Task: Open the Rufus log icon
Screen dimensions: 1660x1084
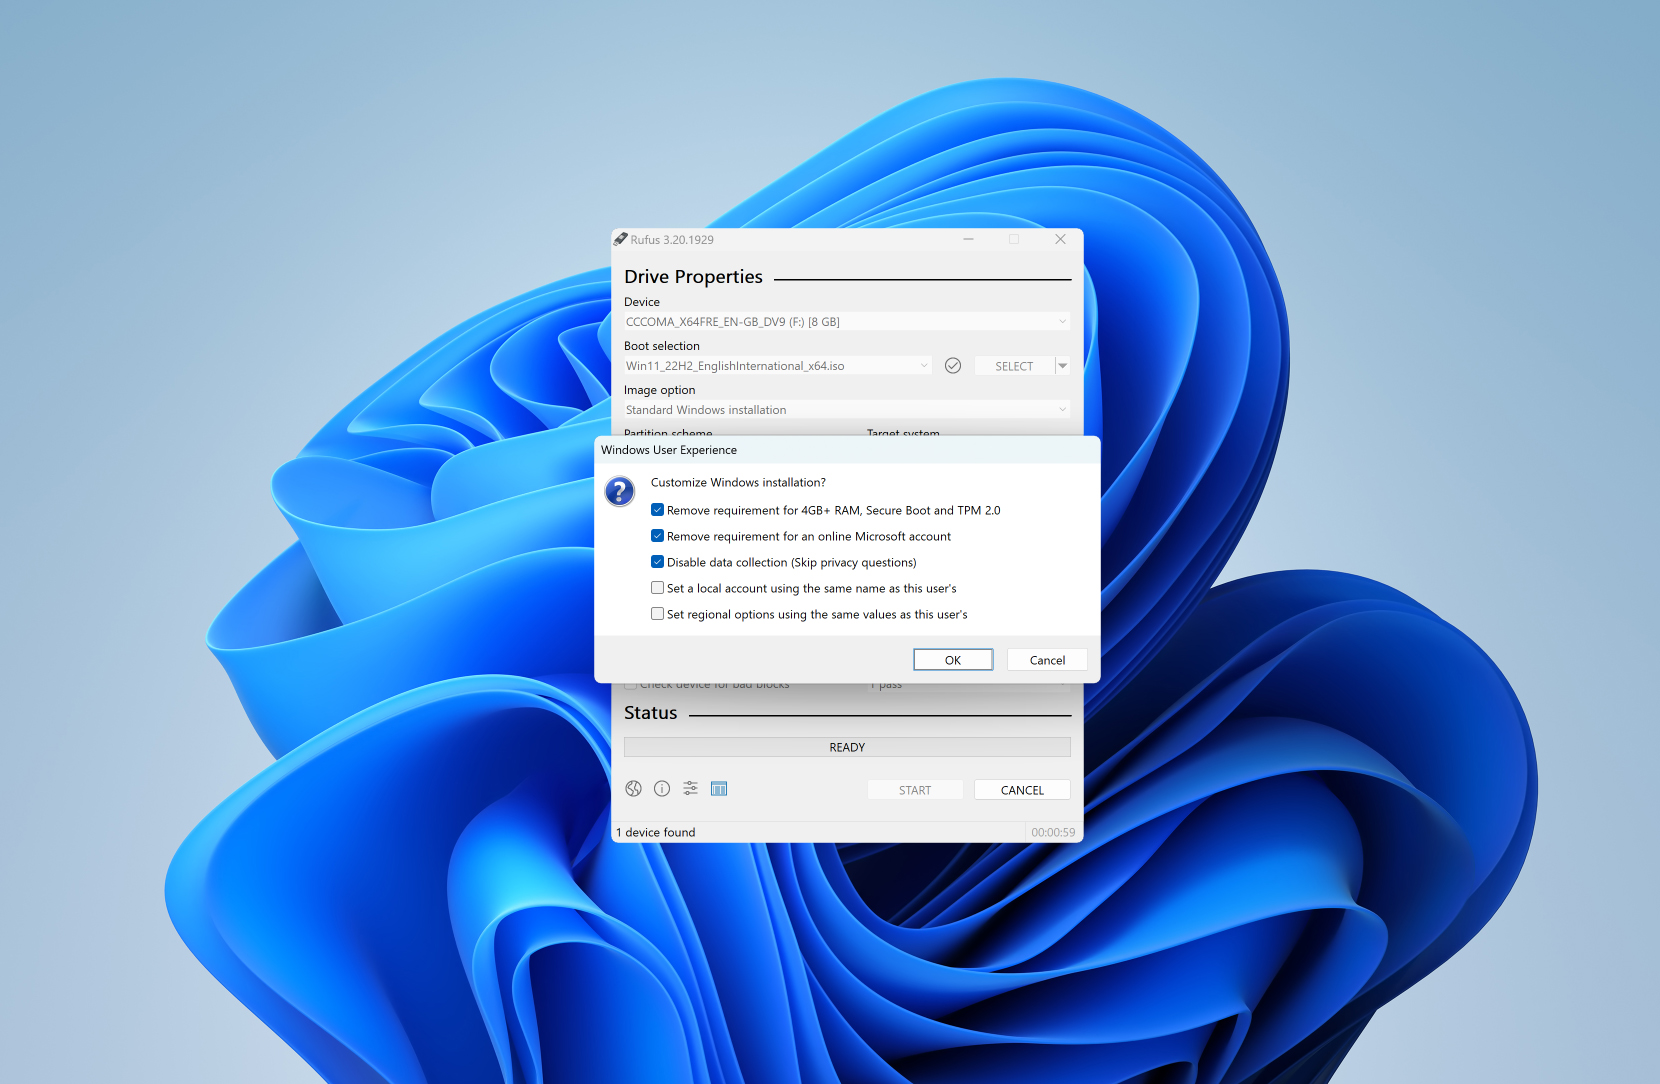Action: pyautogui.click(x=719, y=789)
